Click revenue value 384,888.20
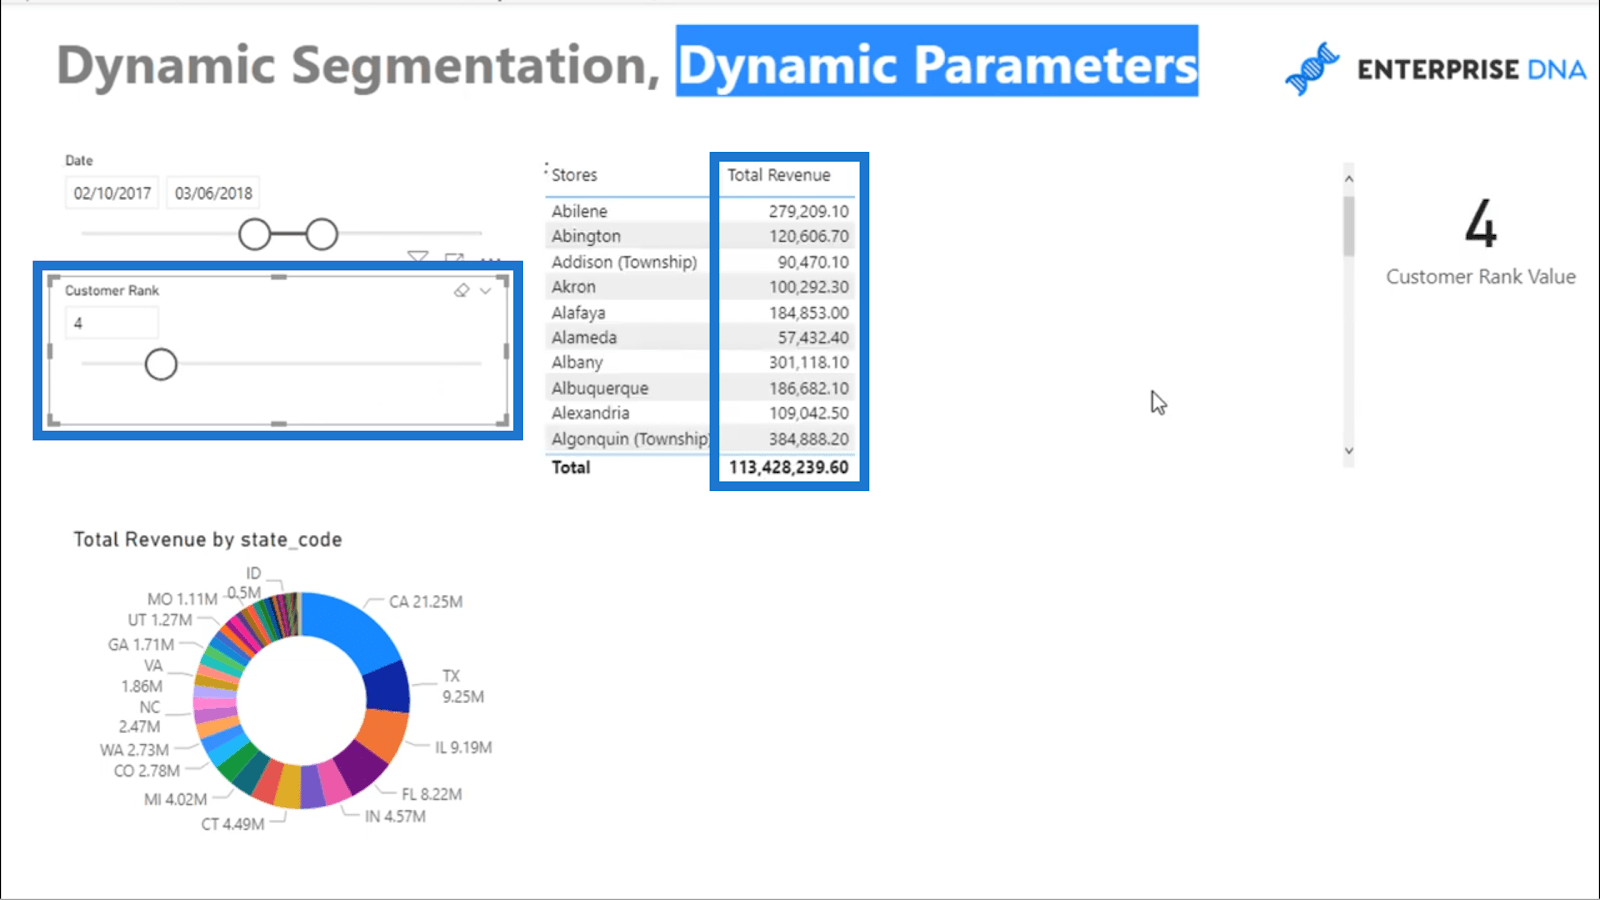This screenshot has height=900, width=1600. tap(808, 439)
